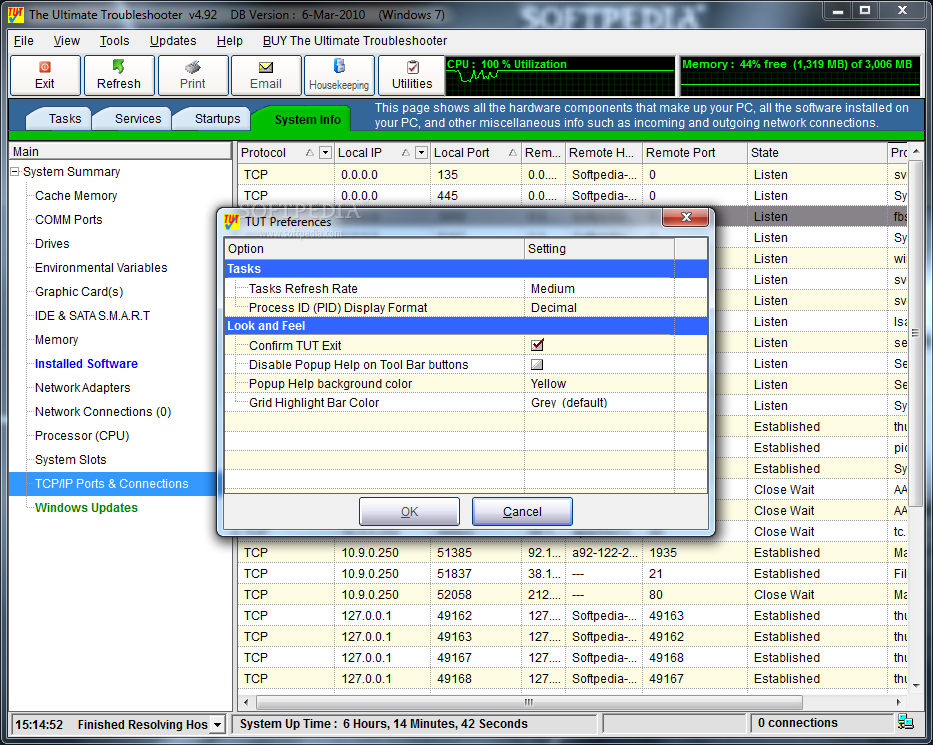
Task: Select Graphic Card(s) in the tree
Action: [79, 292]
